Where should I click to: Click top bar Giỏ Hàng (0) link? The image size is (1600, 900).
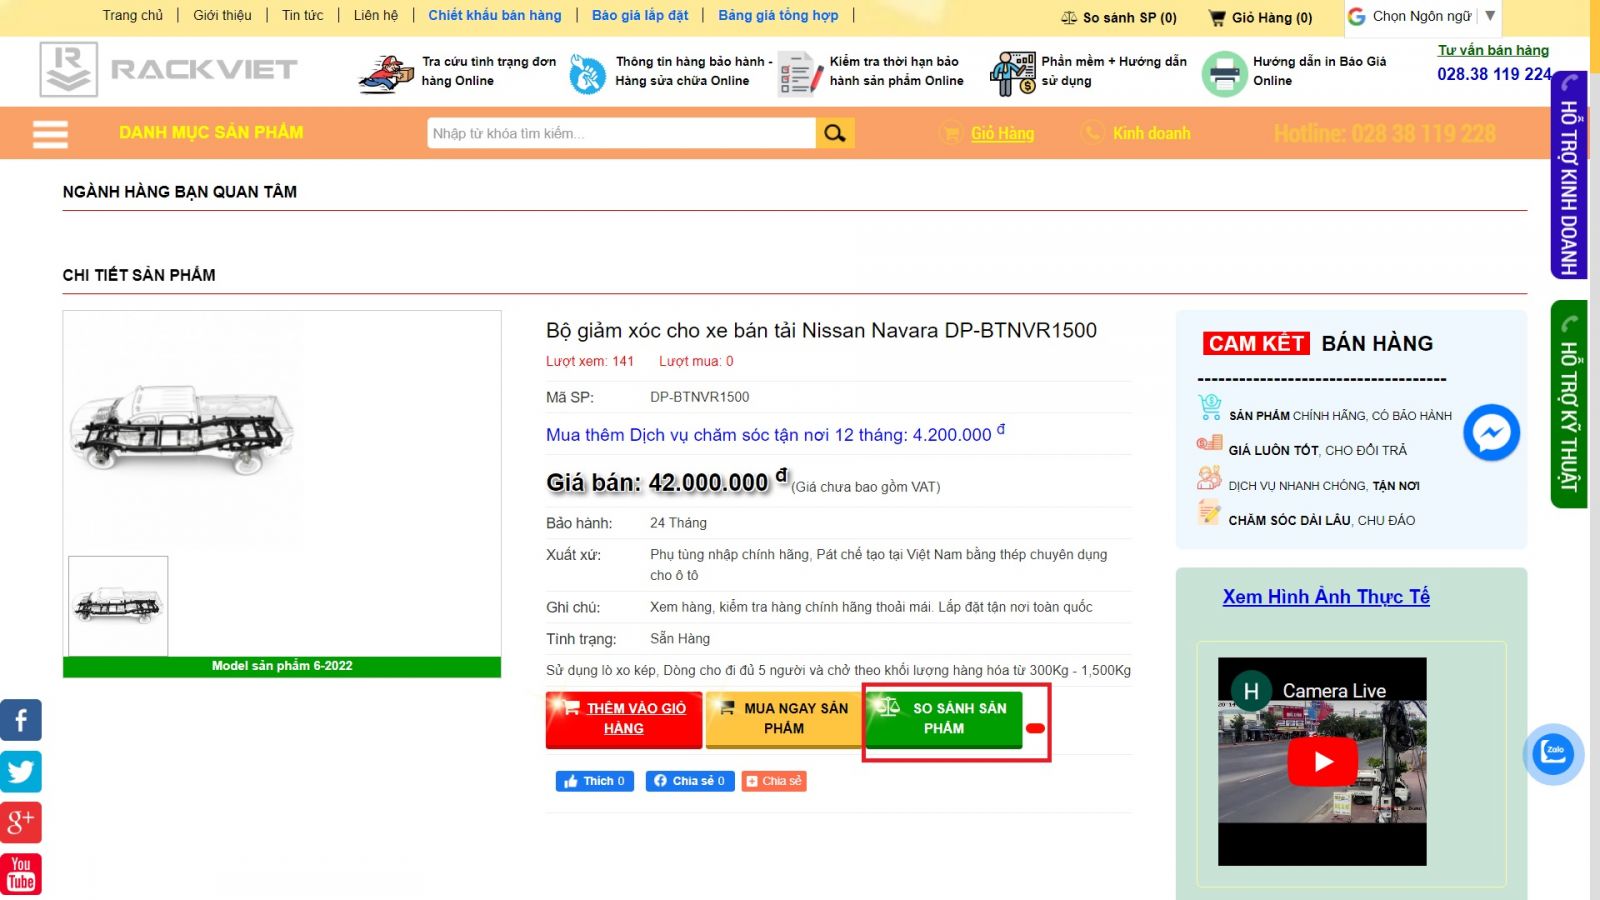(x=1272, y=17)
